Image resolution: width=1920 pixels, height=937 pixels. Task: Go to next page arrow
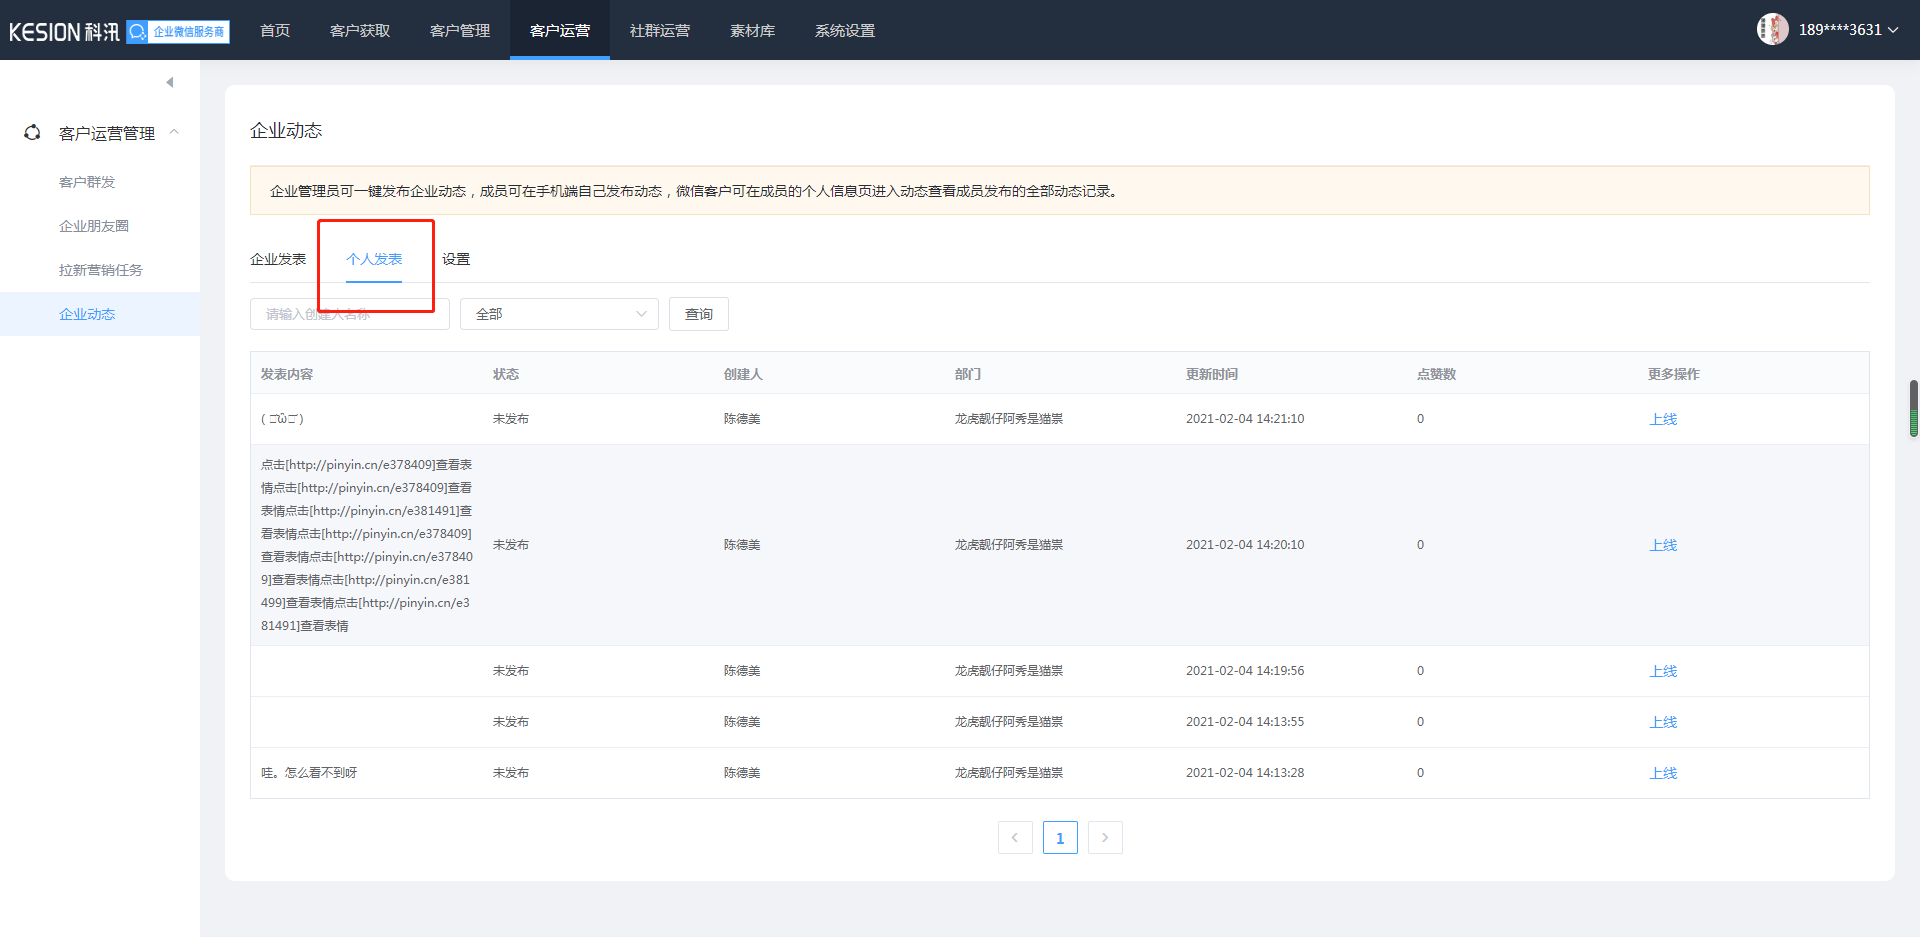tap(1105, 838)
